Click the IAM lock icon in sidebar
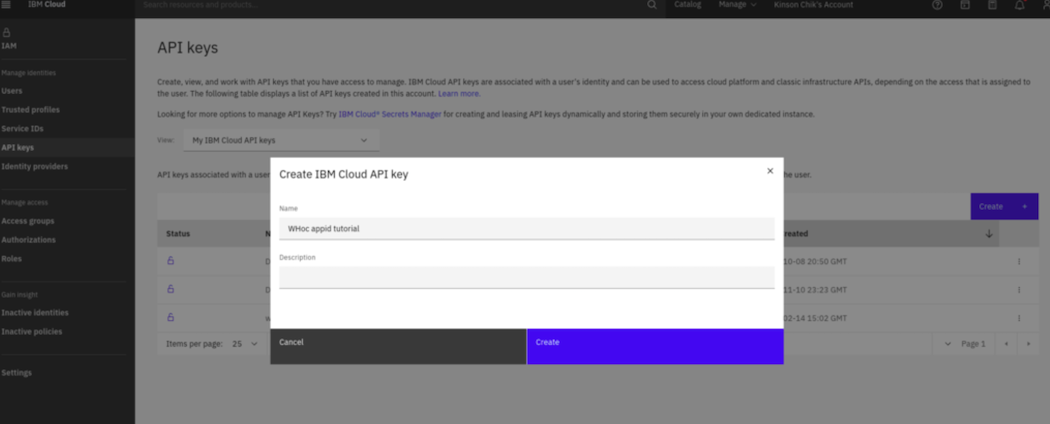 click(x=7, y=32)
